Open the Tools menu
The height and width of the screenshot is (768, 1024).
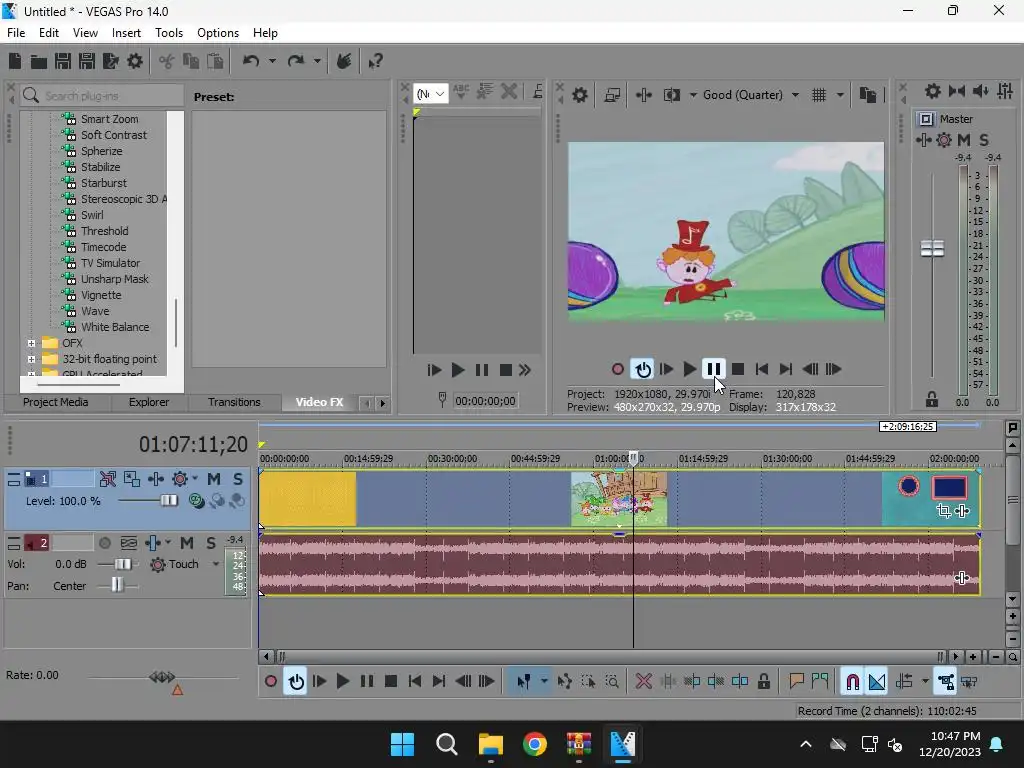[x=169, y=33]
